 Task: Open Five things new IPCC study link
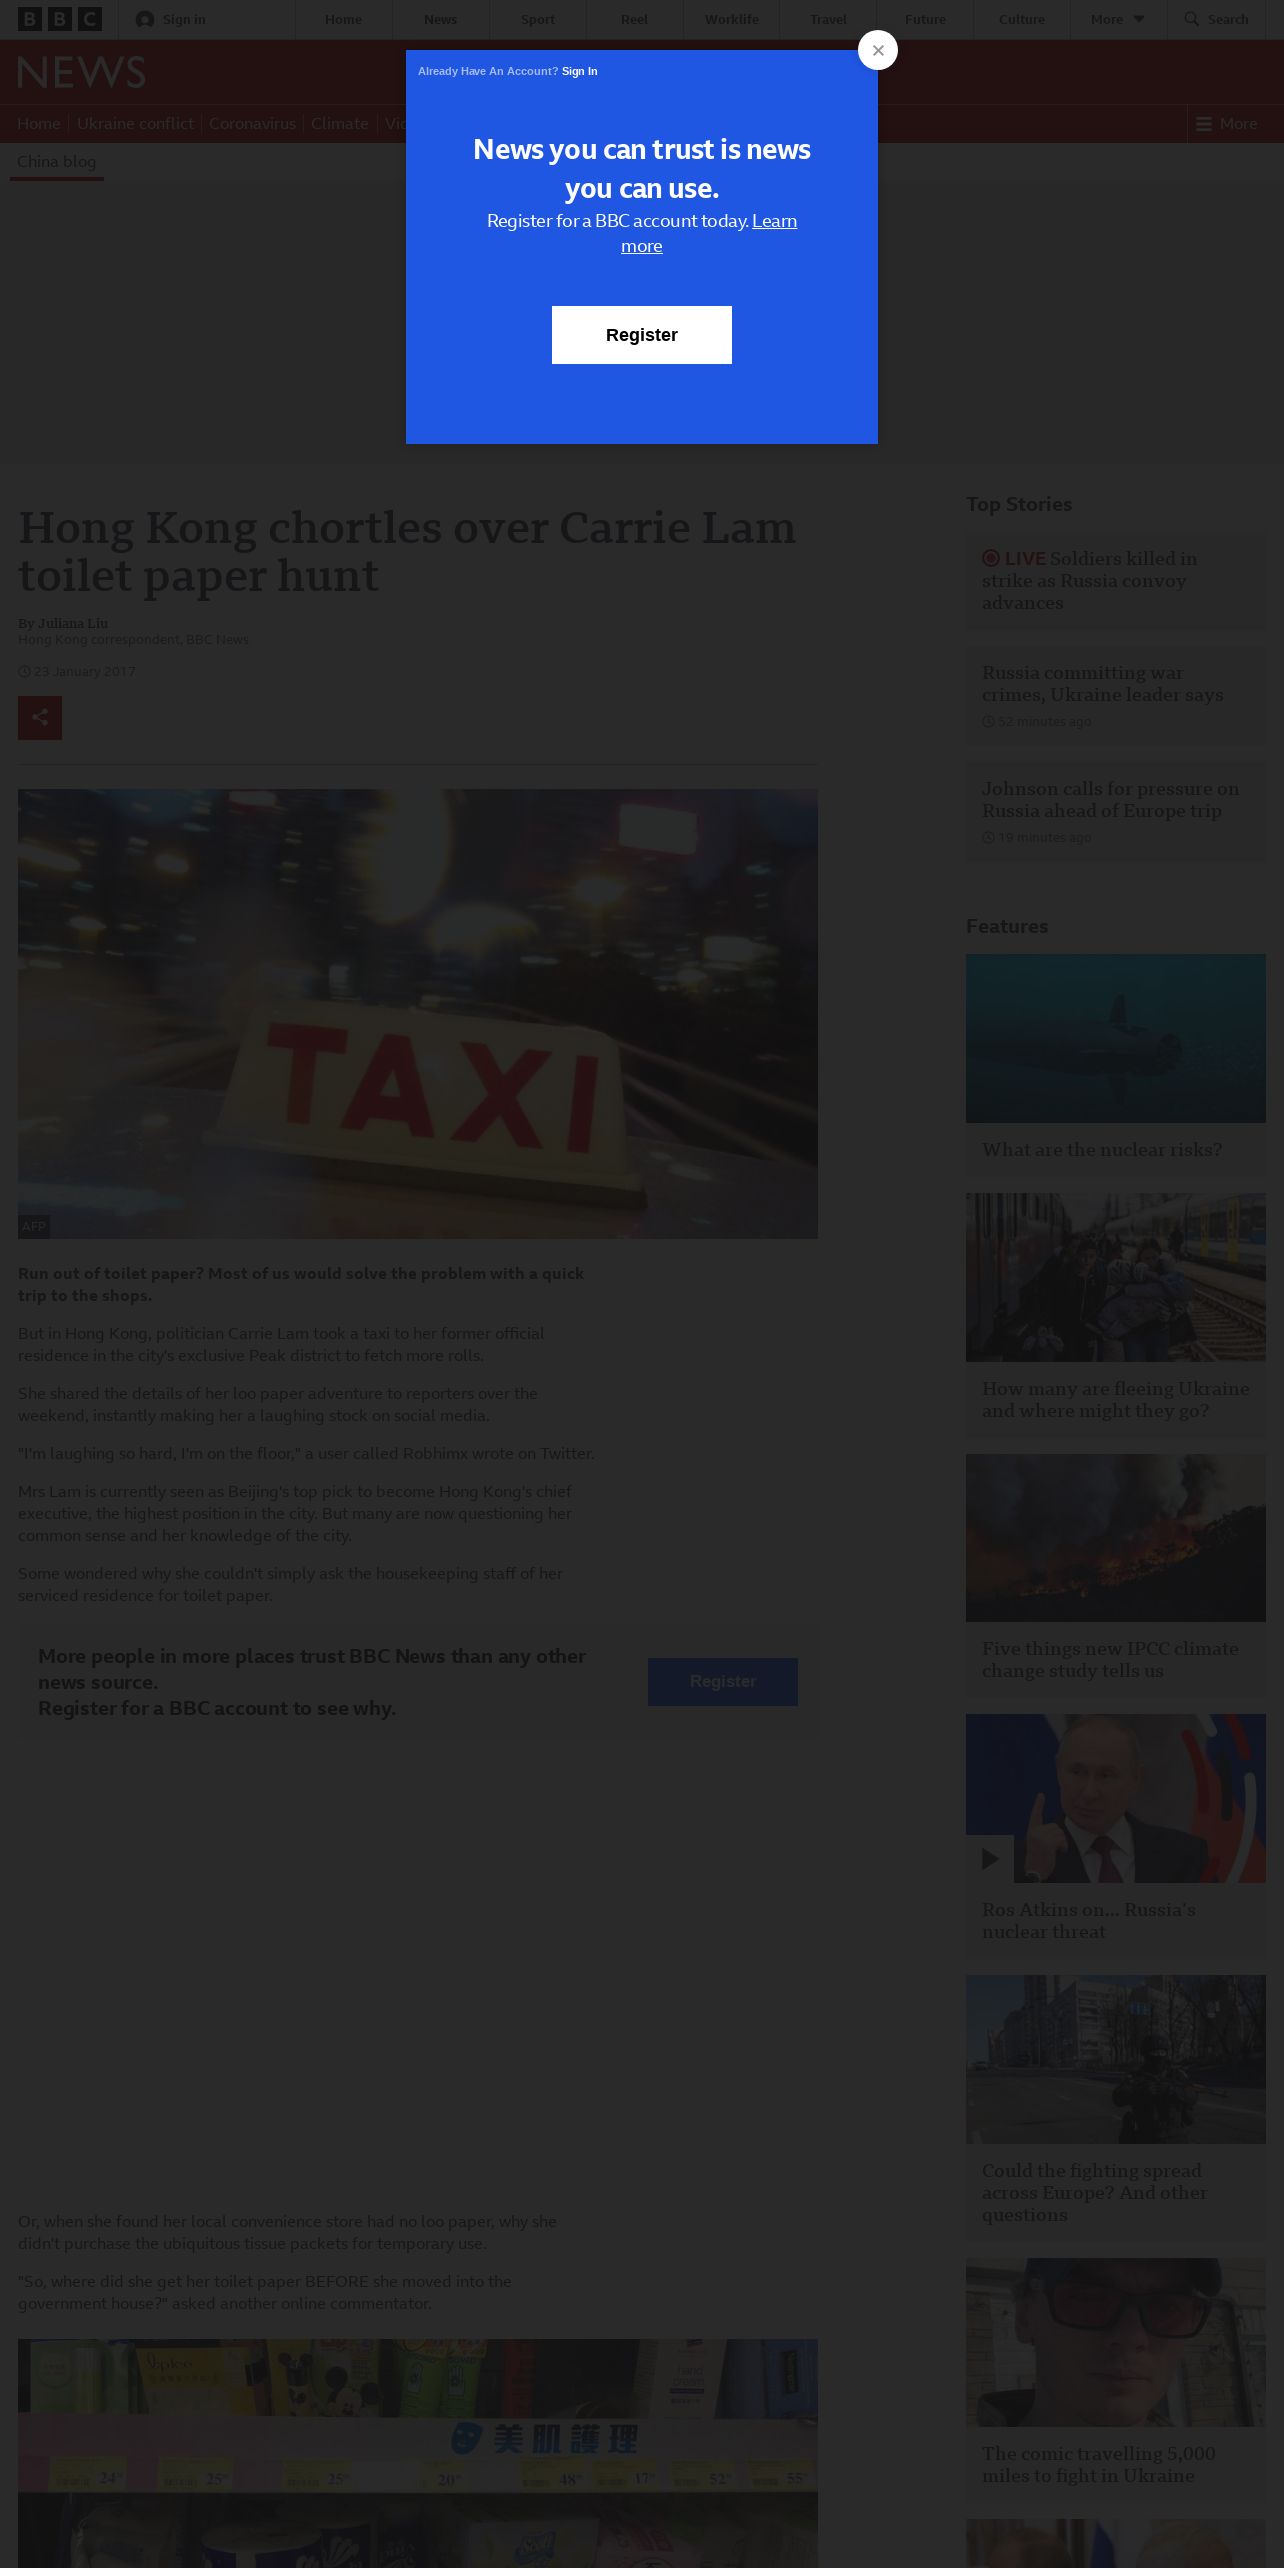pyautogui.click(x=1110, y=1660)
